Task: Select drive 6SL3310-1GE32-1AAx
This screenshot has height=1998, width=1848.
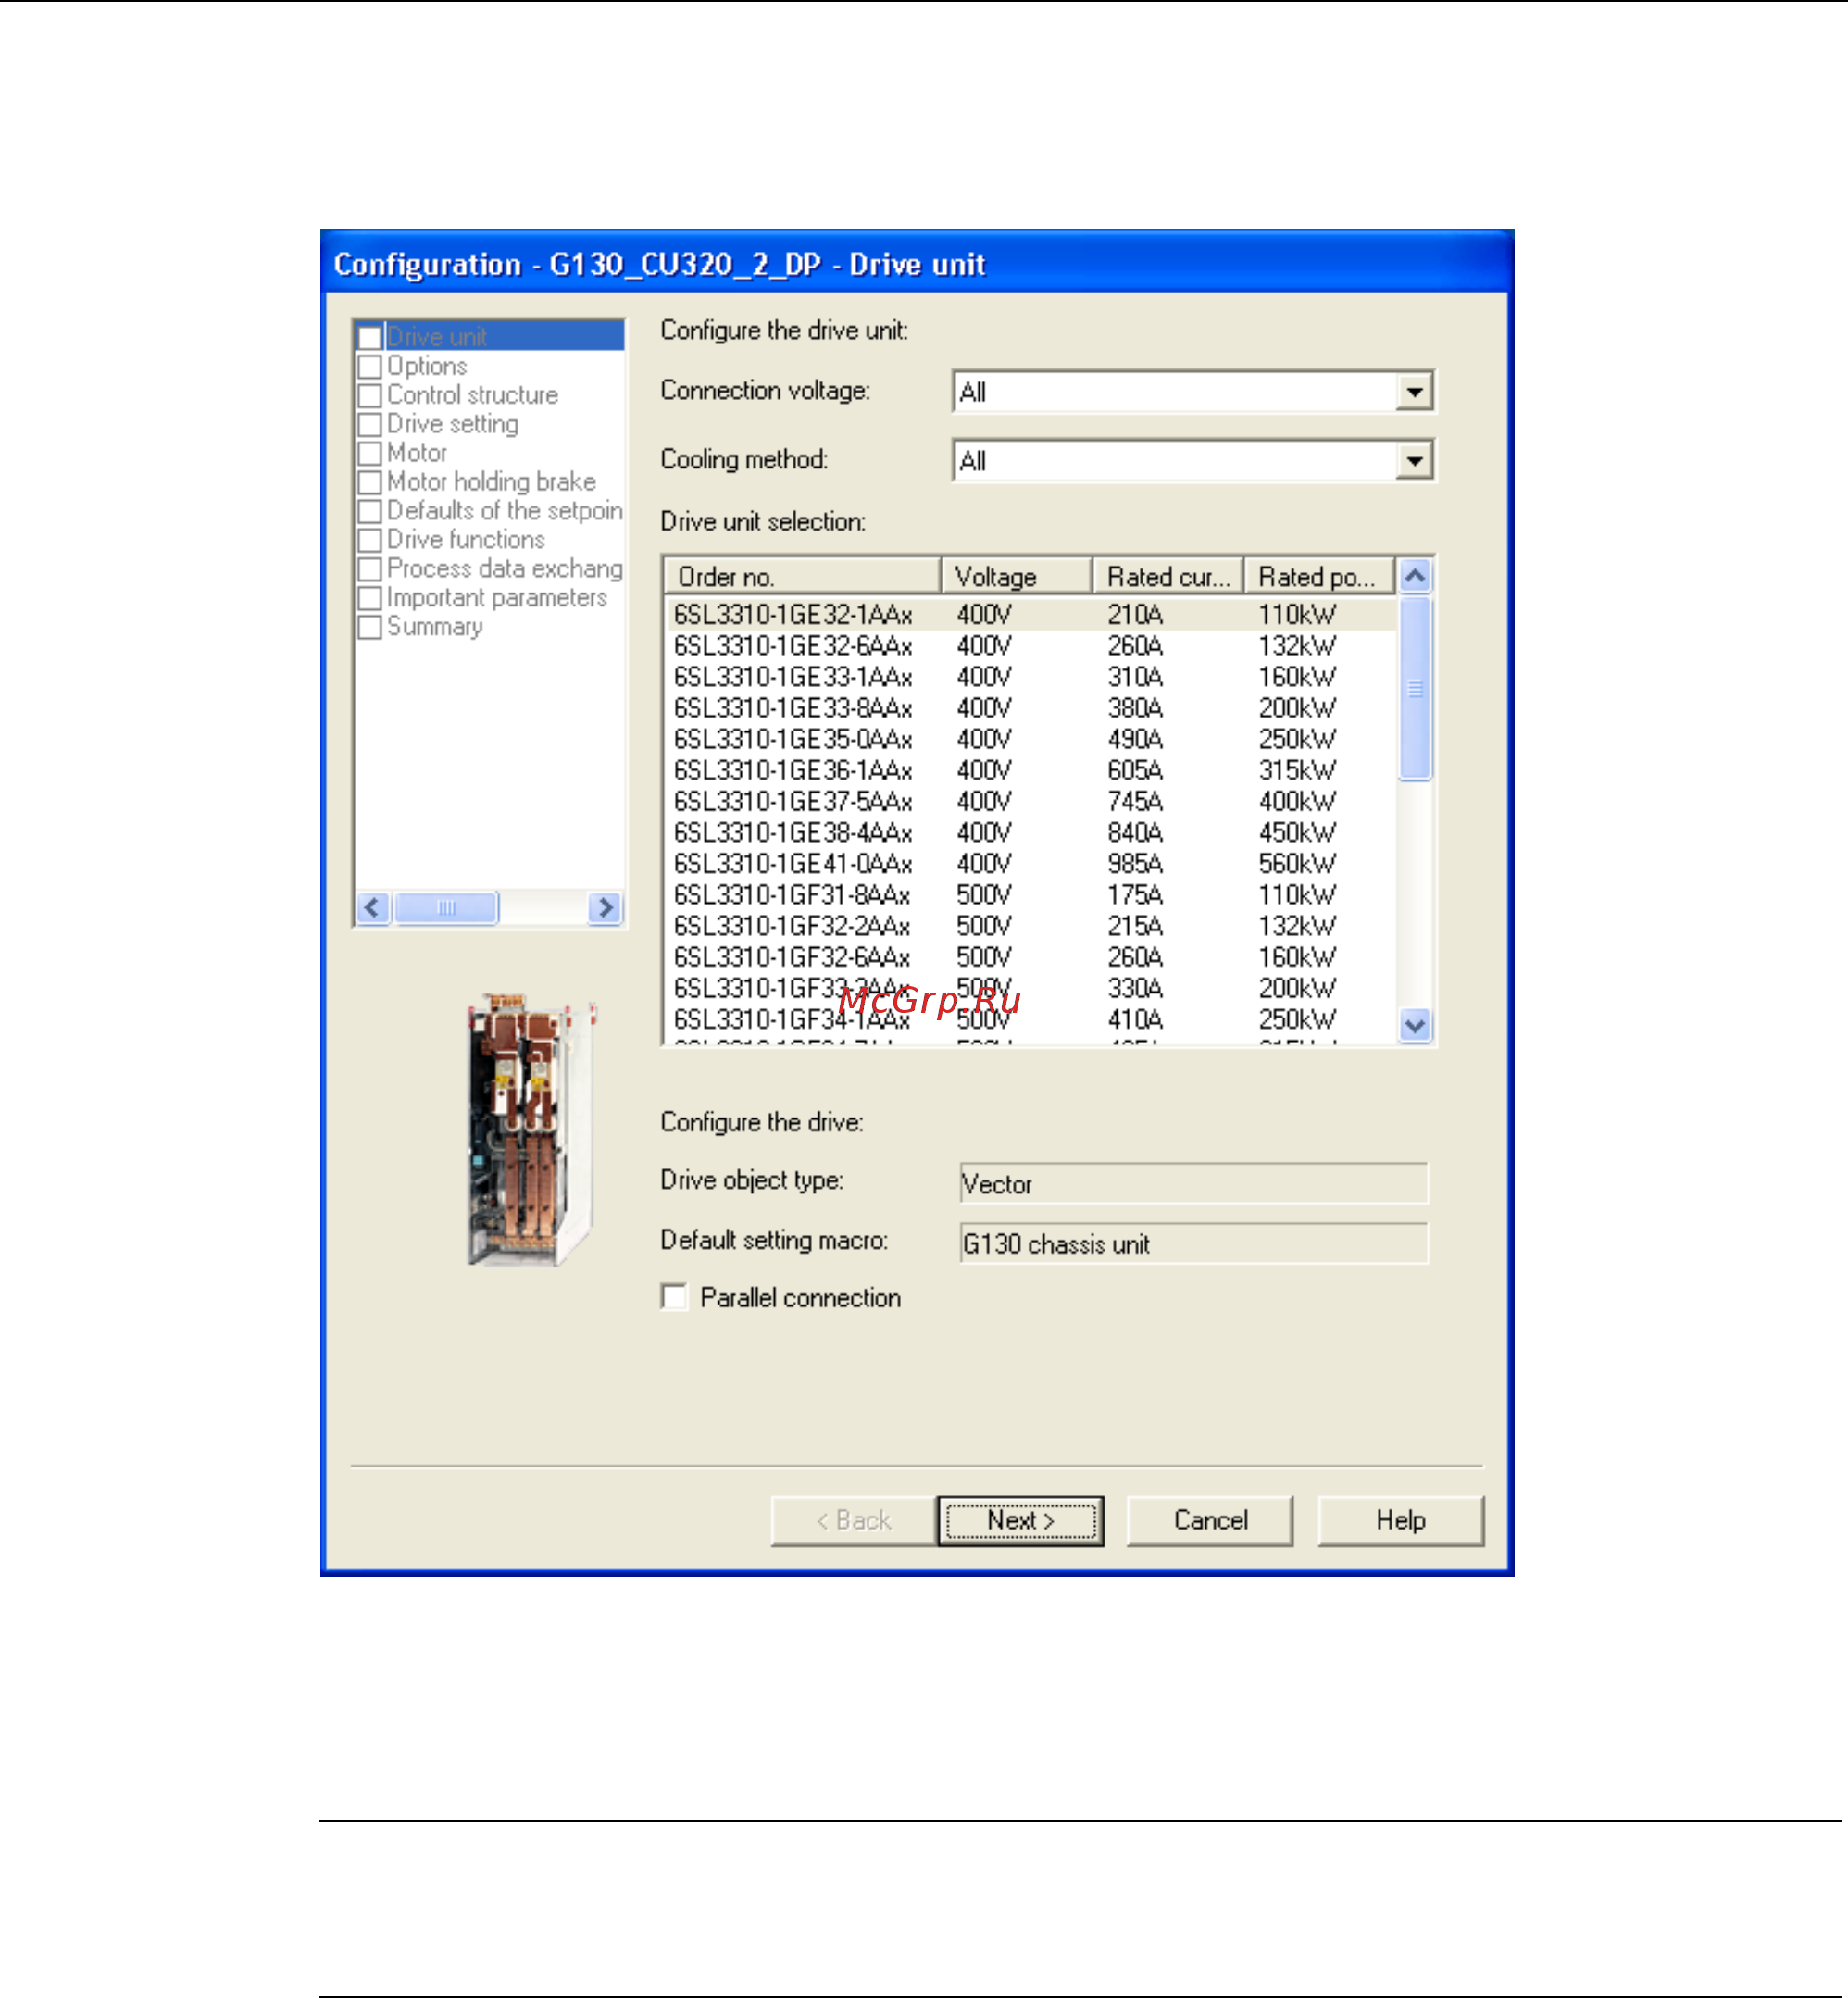Action: point(1031,614)
